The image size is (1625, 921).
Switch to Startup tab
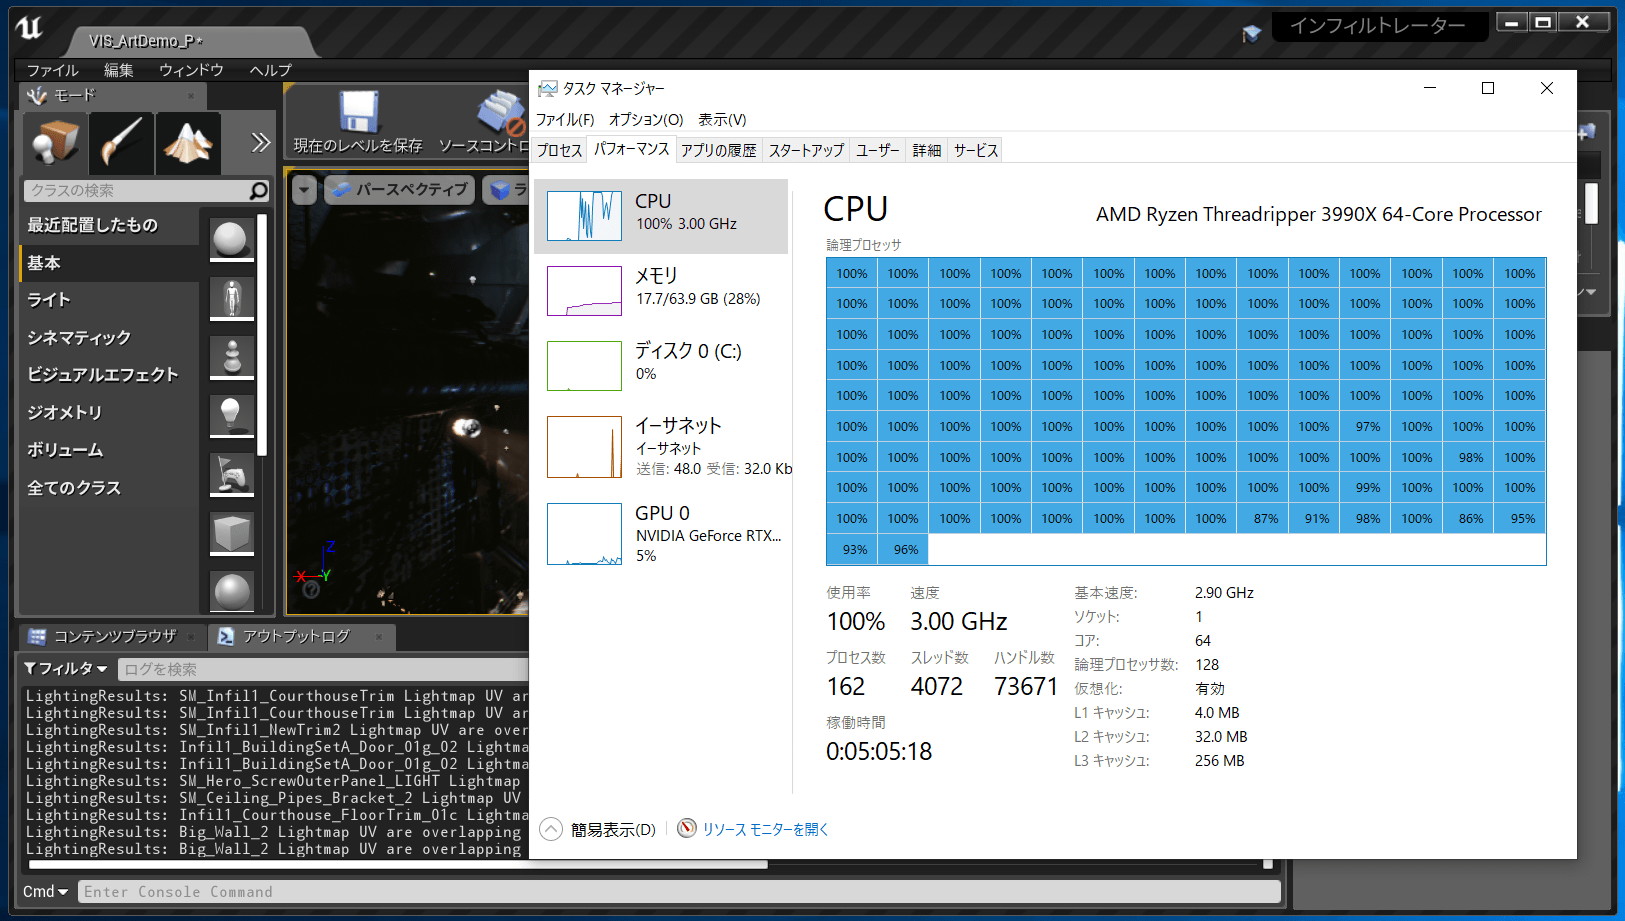(806, 150)
